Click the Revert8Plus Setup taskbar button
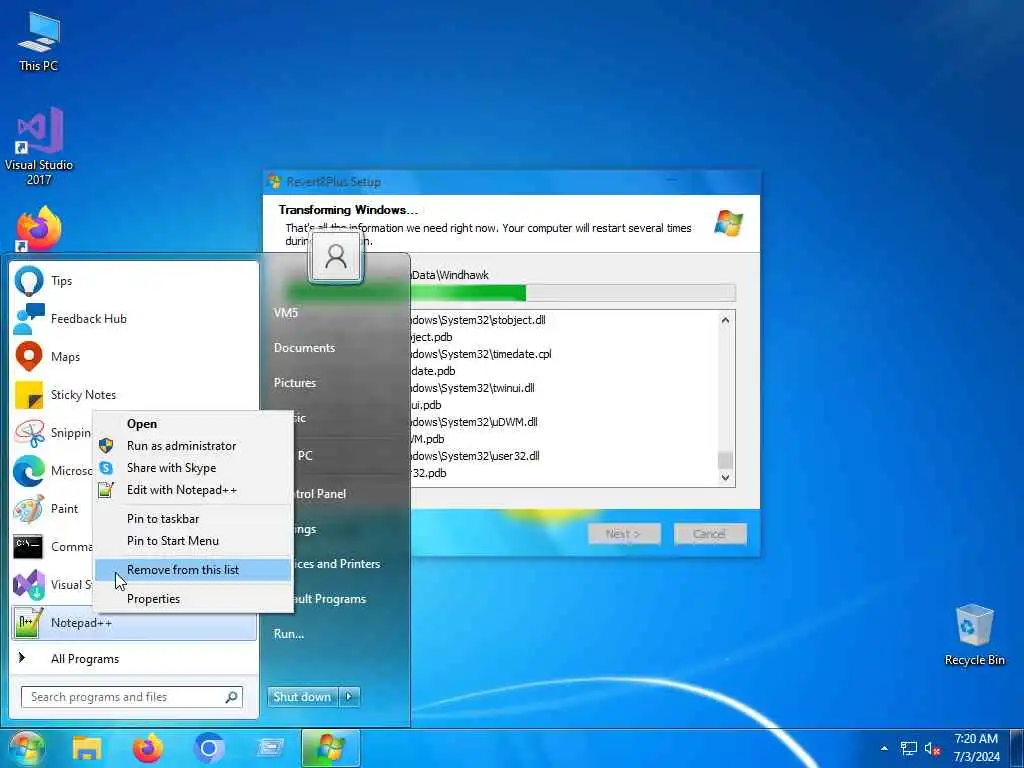The height and width of the screenshot is (768, 1024). tap(330, 748)
